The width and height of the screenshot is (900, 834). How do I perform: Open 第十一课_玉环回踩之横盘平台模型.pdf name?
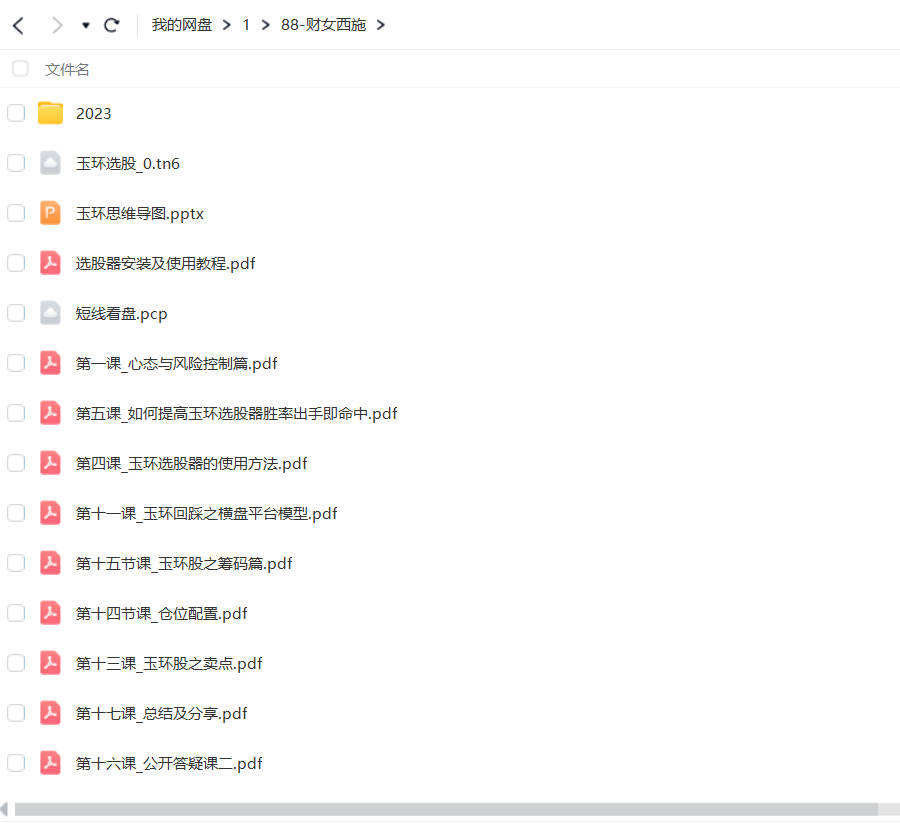tap(207, 513)
